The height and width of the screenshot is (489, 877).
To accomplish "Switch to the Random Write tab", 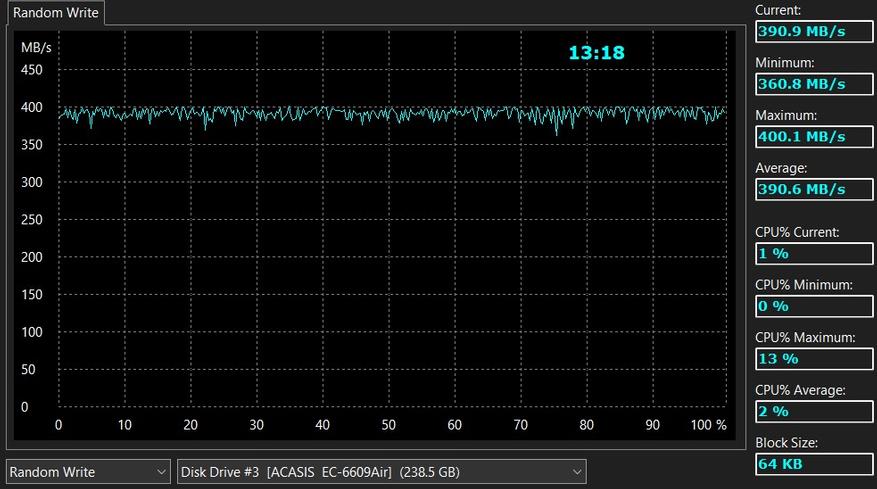I will coord(54,13).
